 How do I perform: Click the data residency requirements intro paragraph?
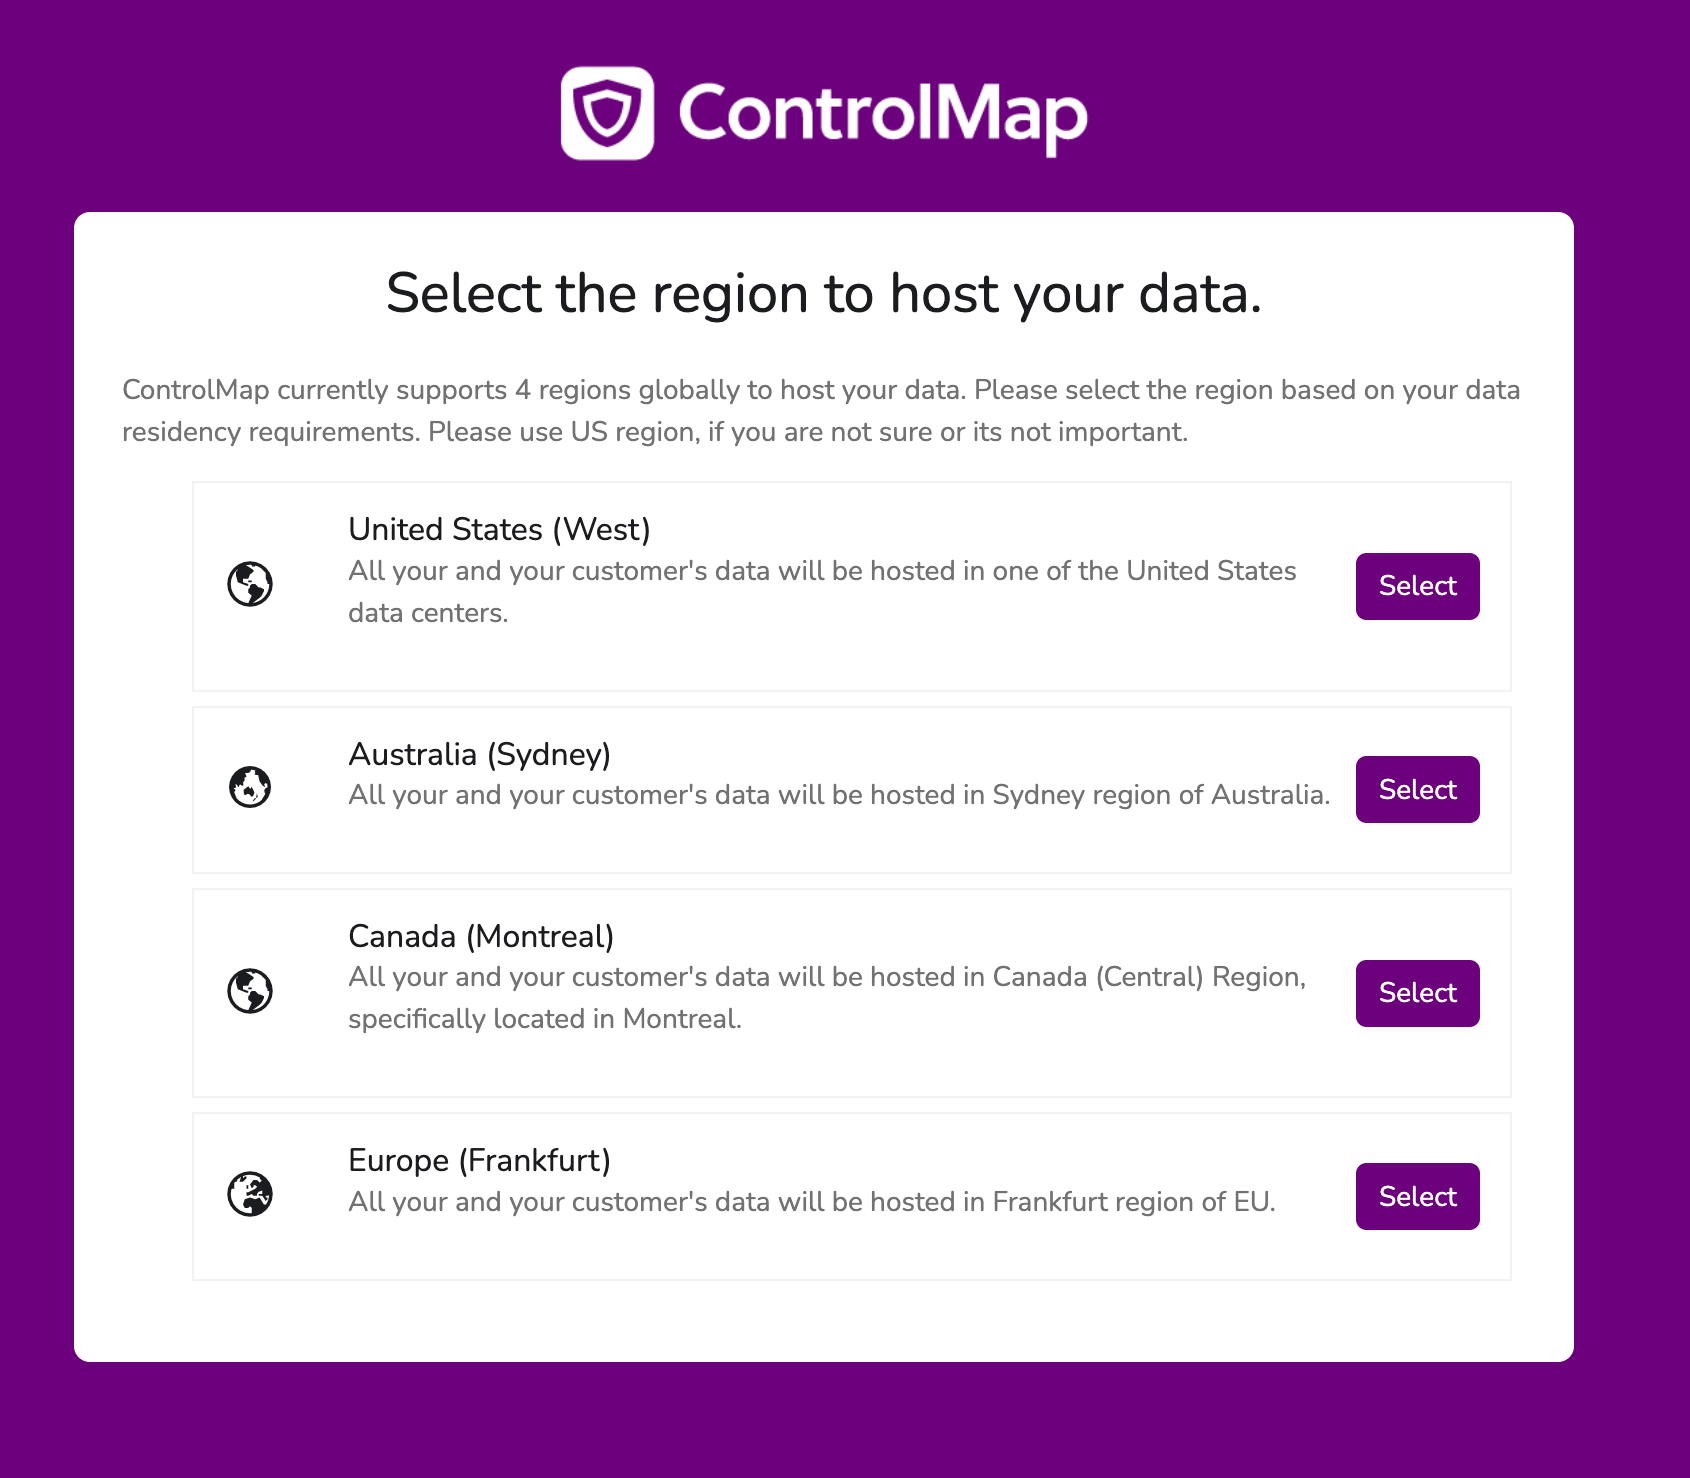tap(821, 411)
